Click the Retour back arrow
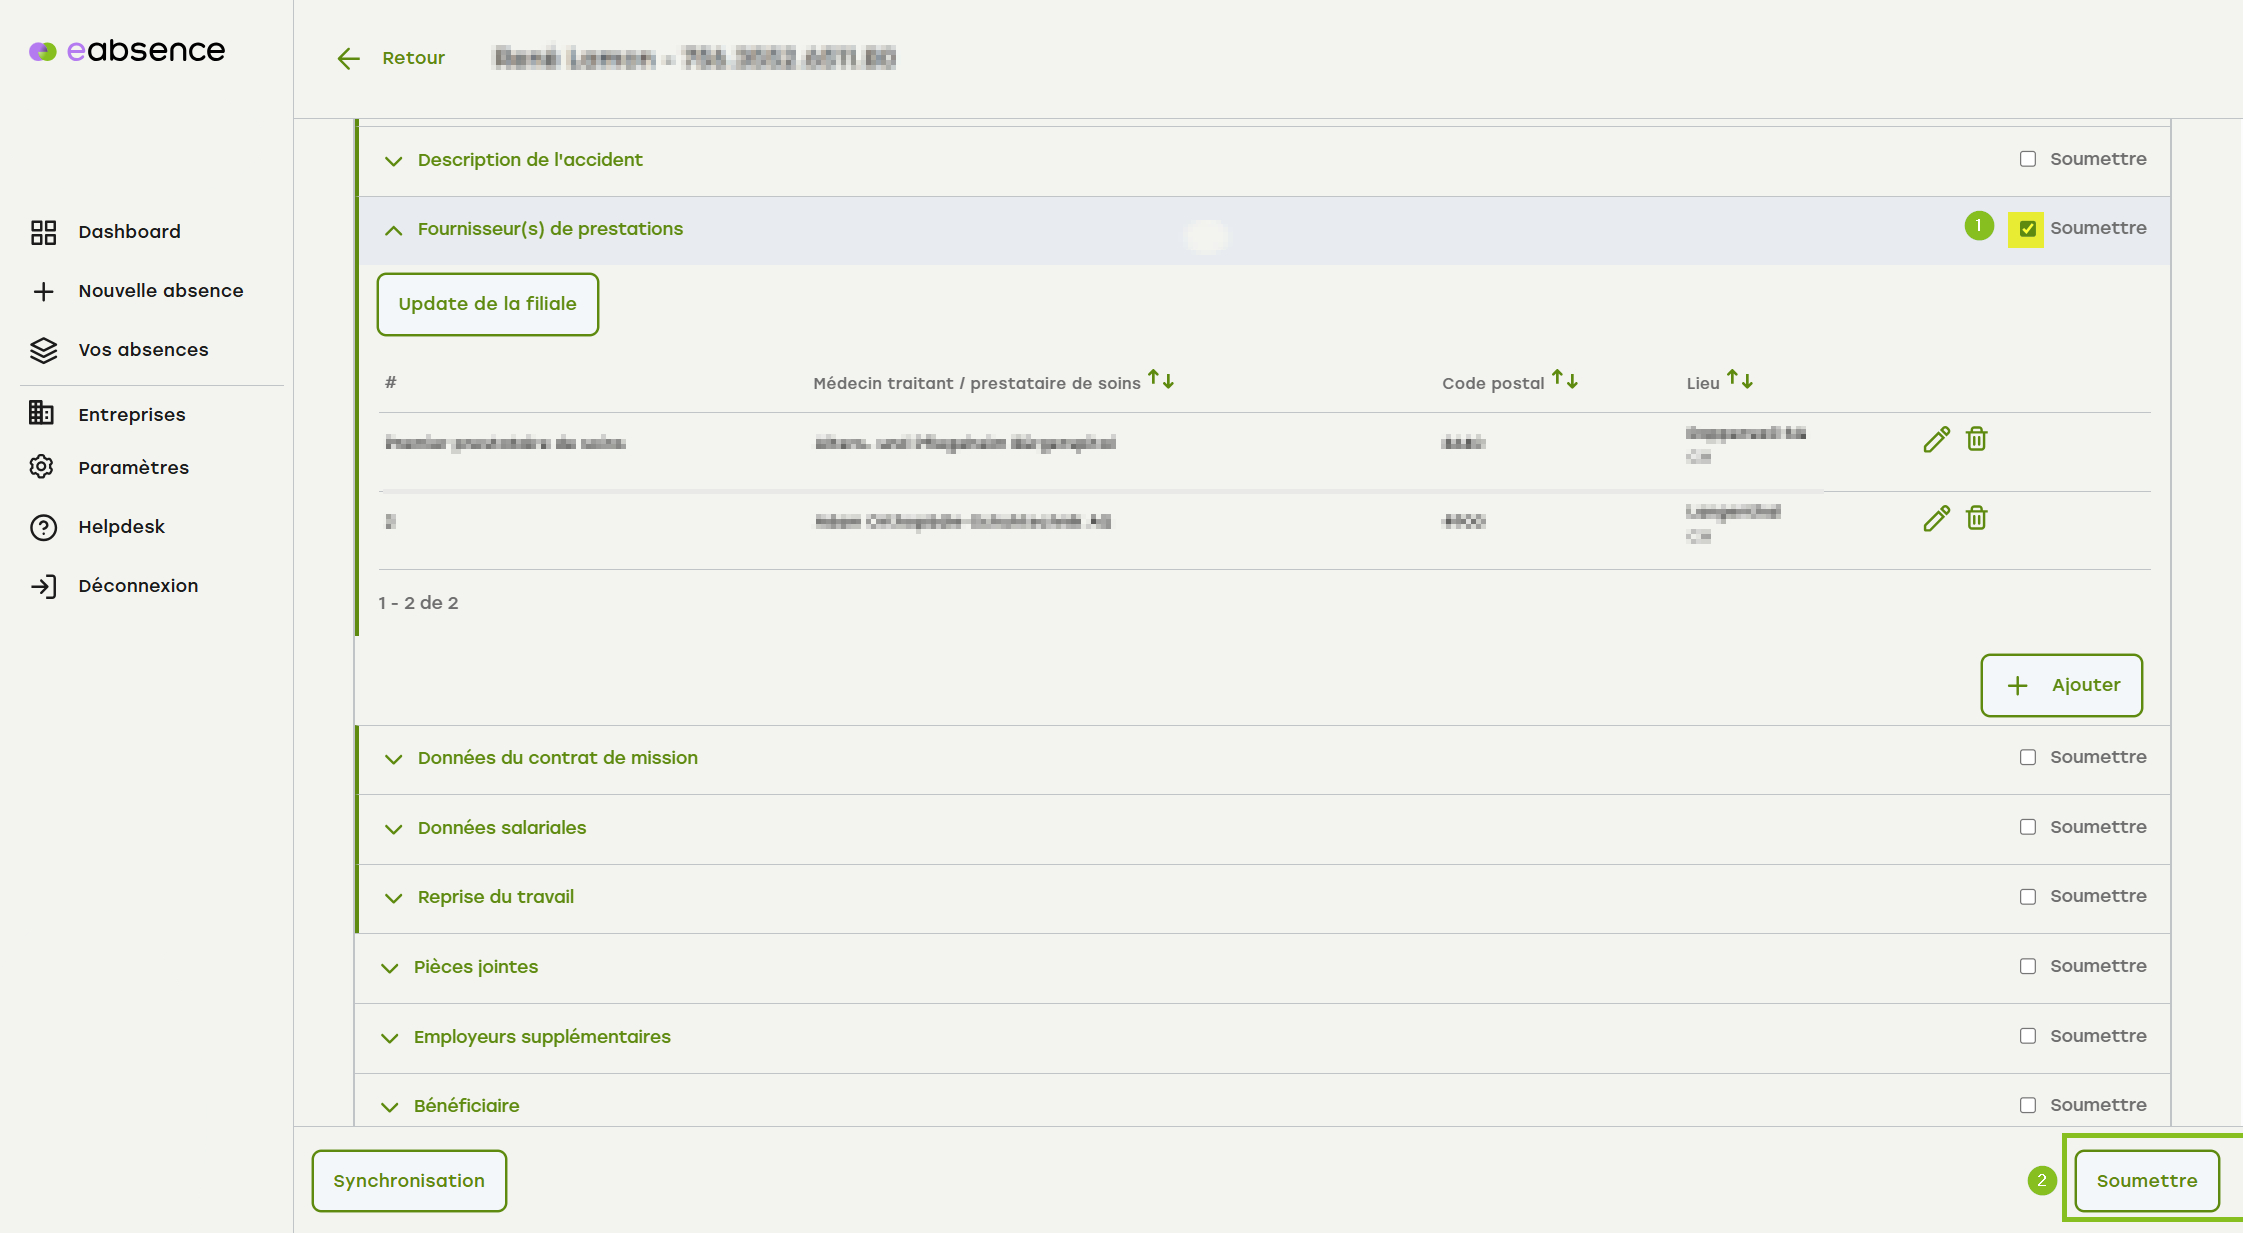The height and width of the screenshot is (1233, 2243). click(x=349, y=58)
